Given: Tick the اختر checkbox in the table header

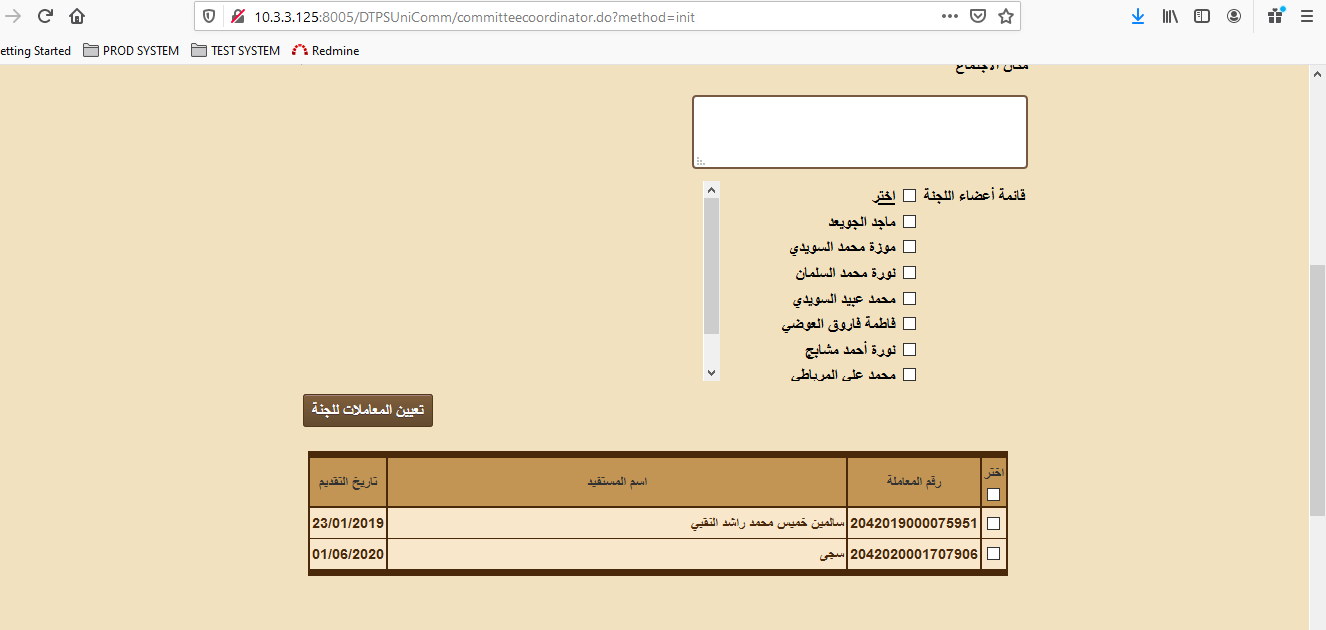Looking at the screenshot, I should click(x=994, y=494).
